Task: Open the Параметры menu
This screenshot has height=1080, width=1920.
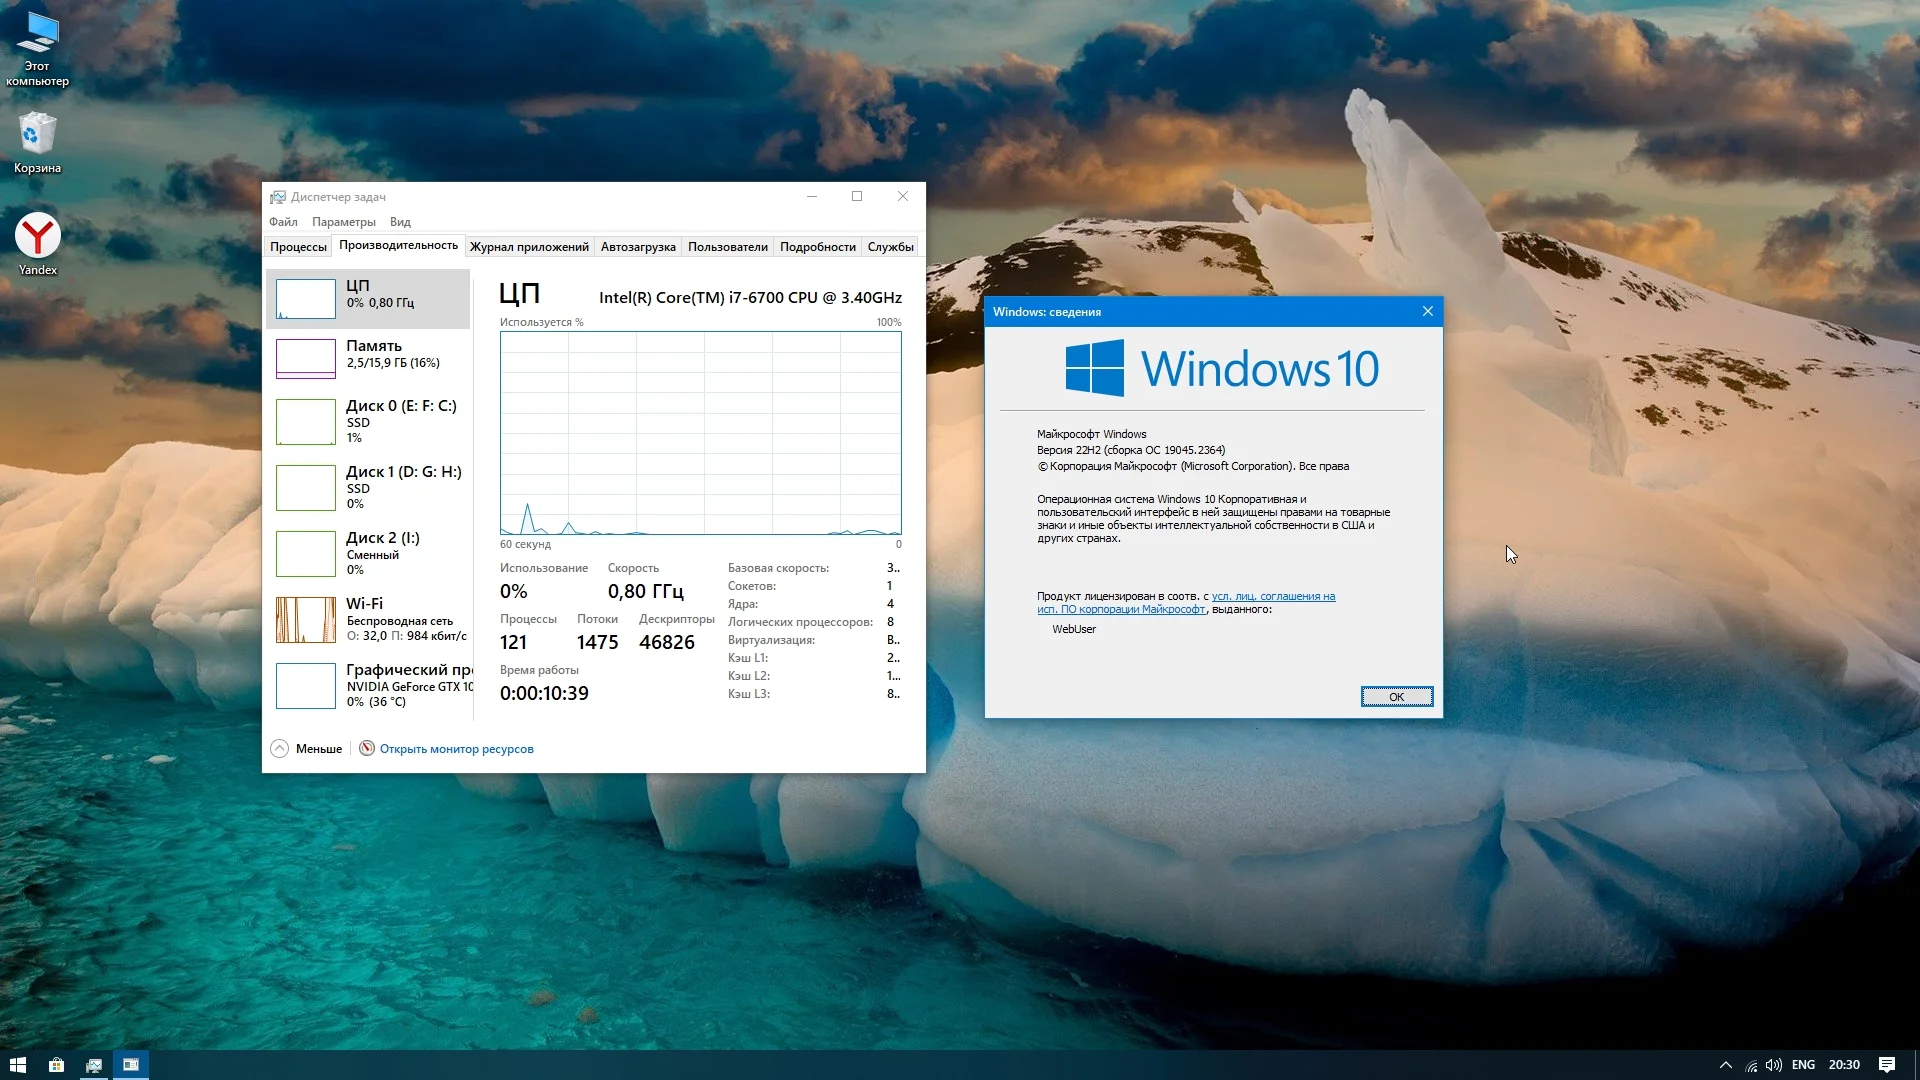Action: (343, 222)
